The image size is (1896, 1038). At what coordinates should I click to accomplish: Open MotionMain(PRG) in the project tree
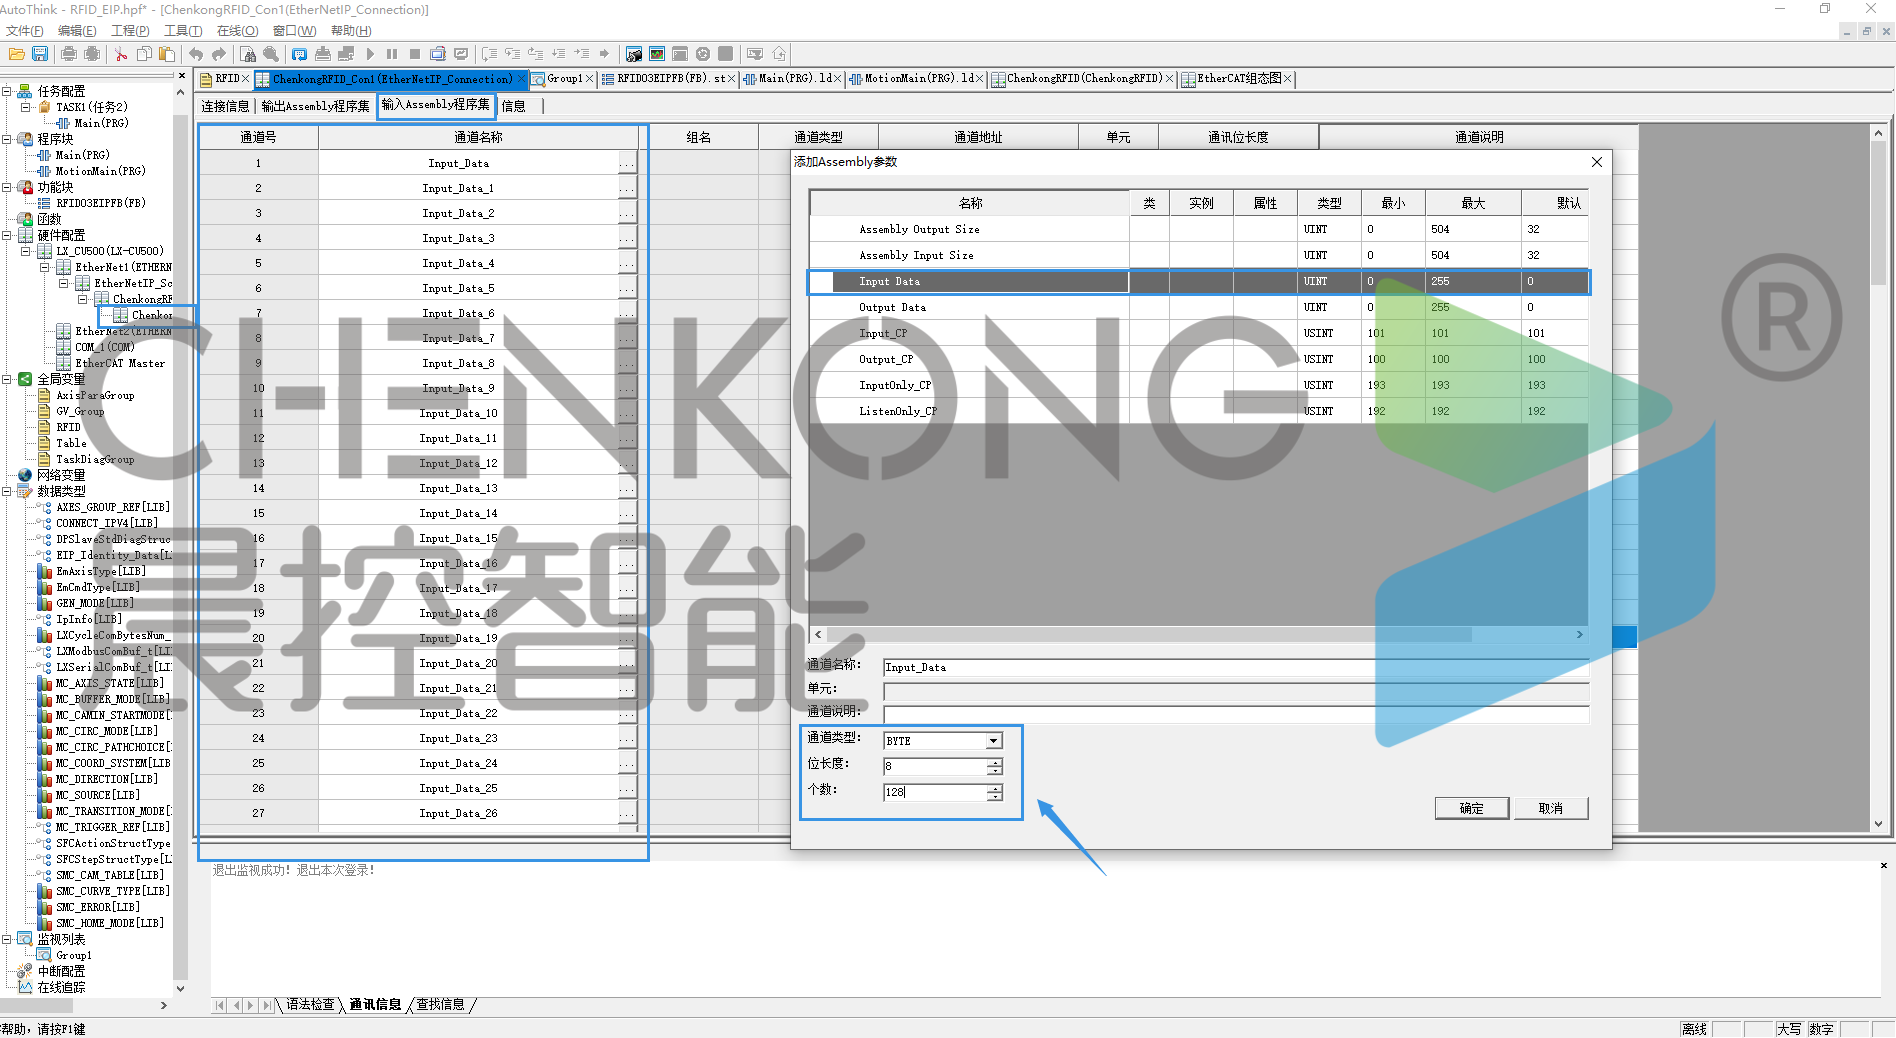[100, 171]
